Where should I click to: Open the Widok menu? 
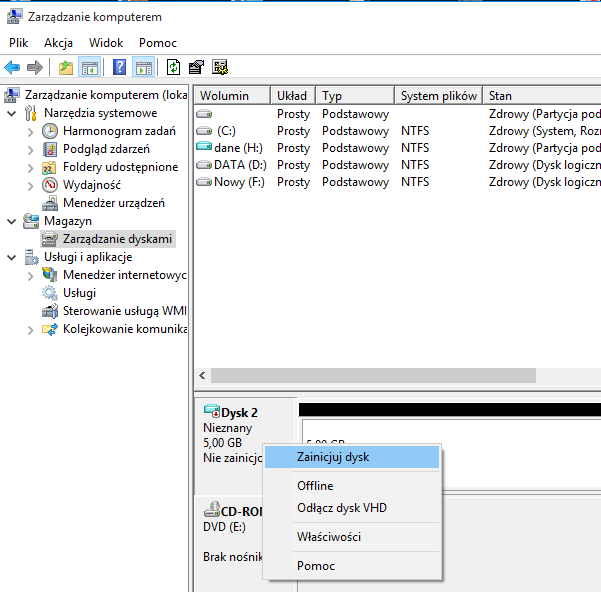click(x=106, y=43)
